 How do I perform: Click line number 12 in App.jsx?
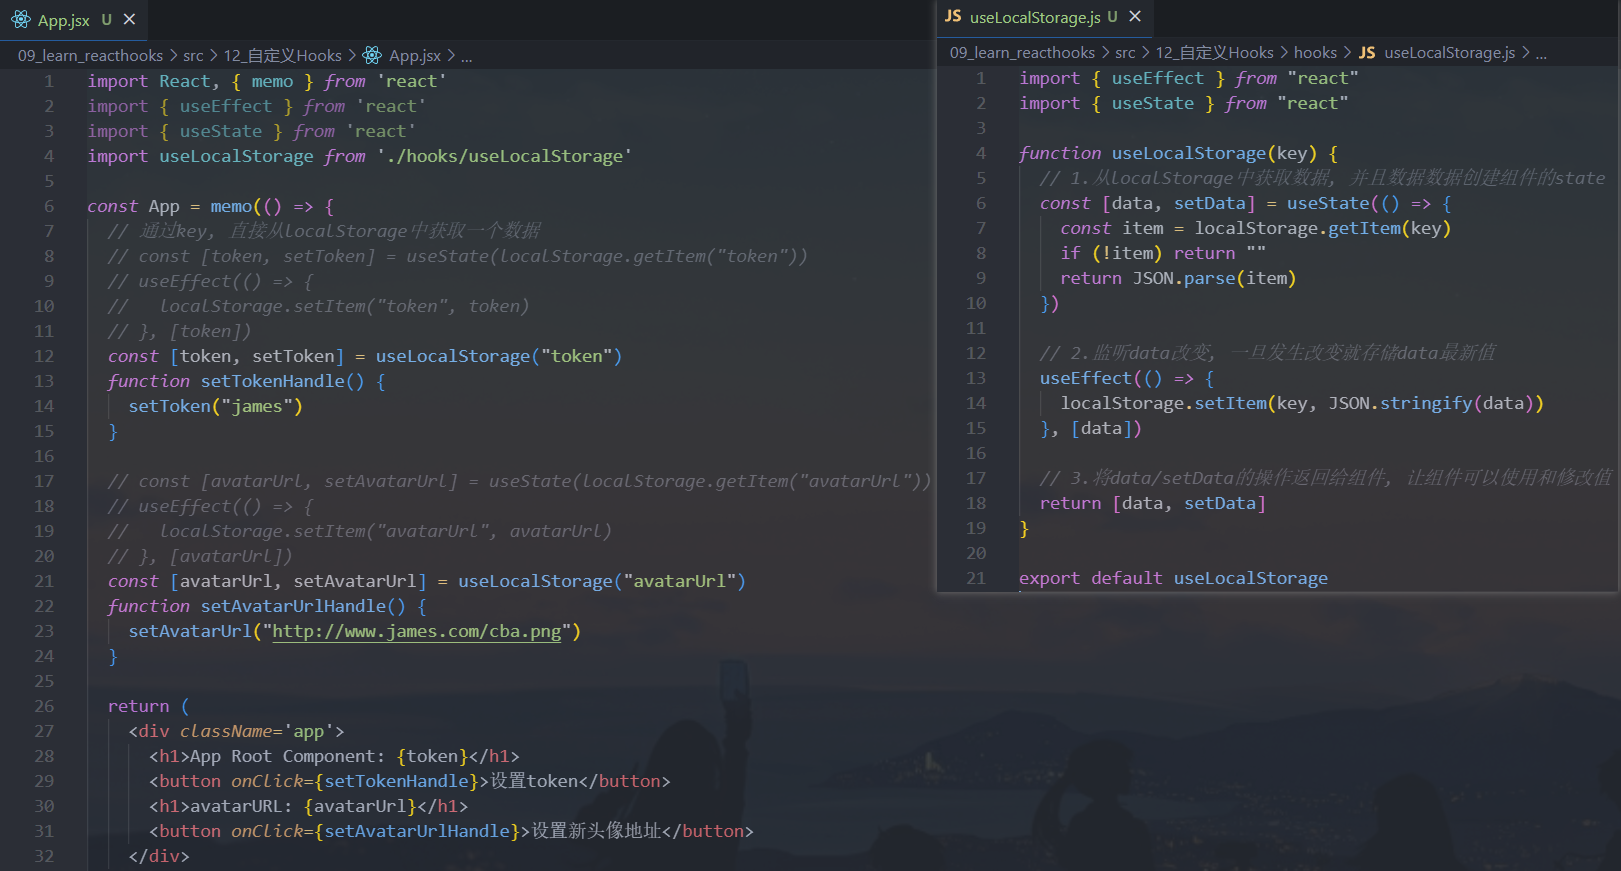pyautogui.click(x=44, y=356)
